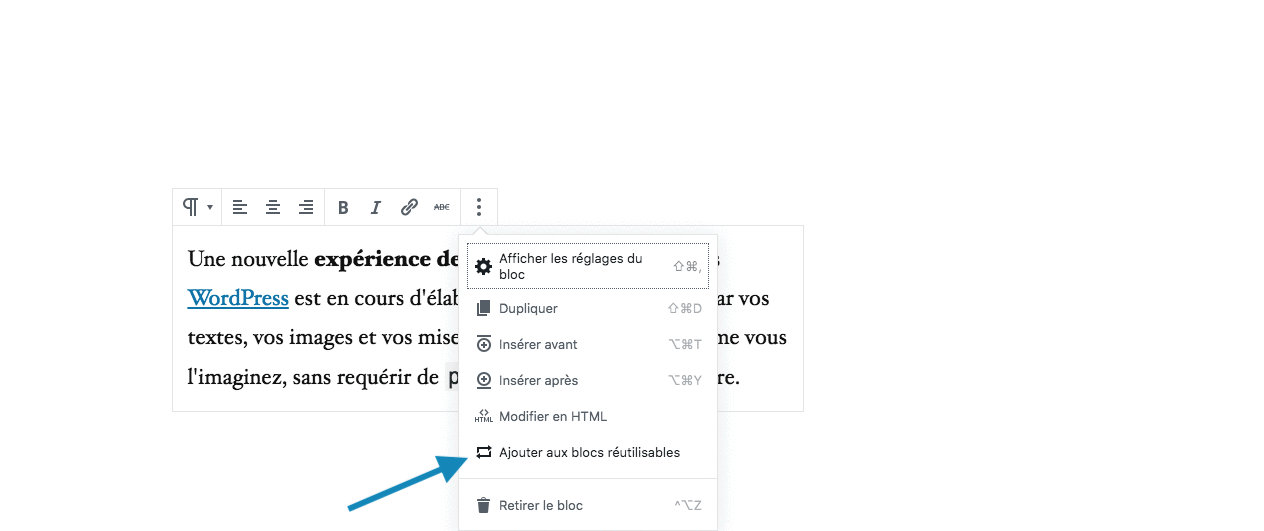
Task: Open the paragraph block type switcher
Action: click(x=197, y=207)
